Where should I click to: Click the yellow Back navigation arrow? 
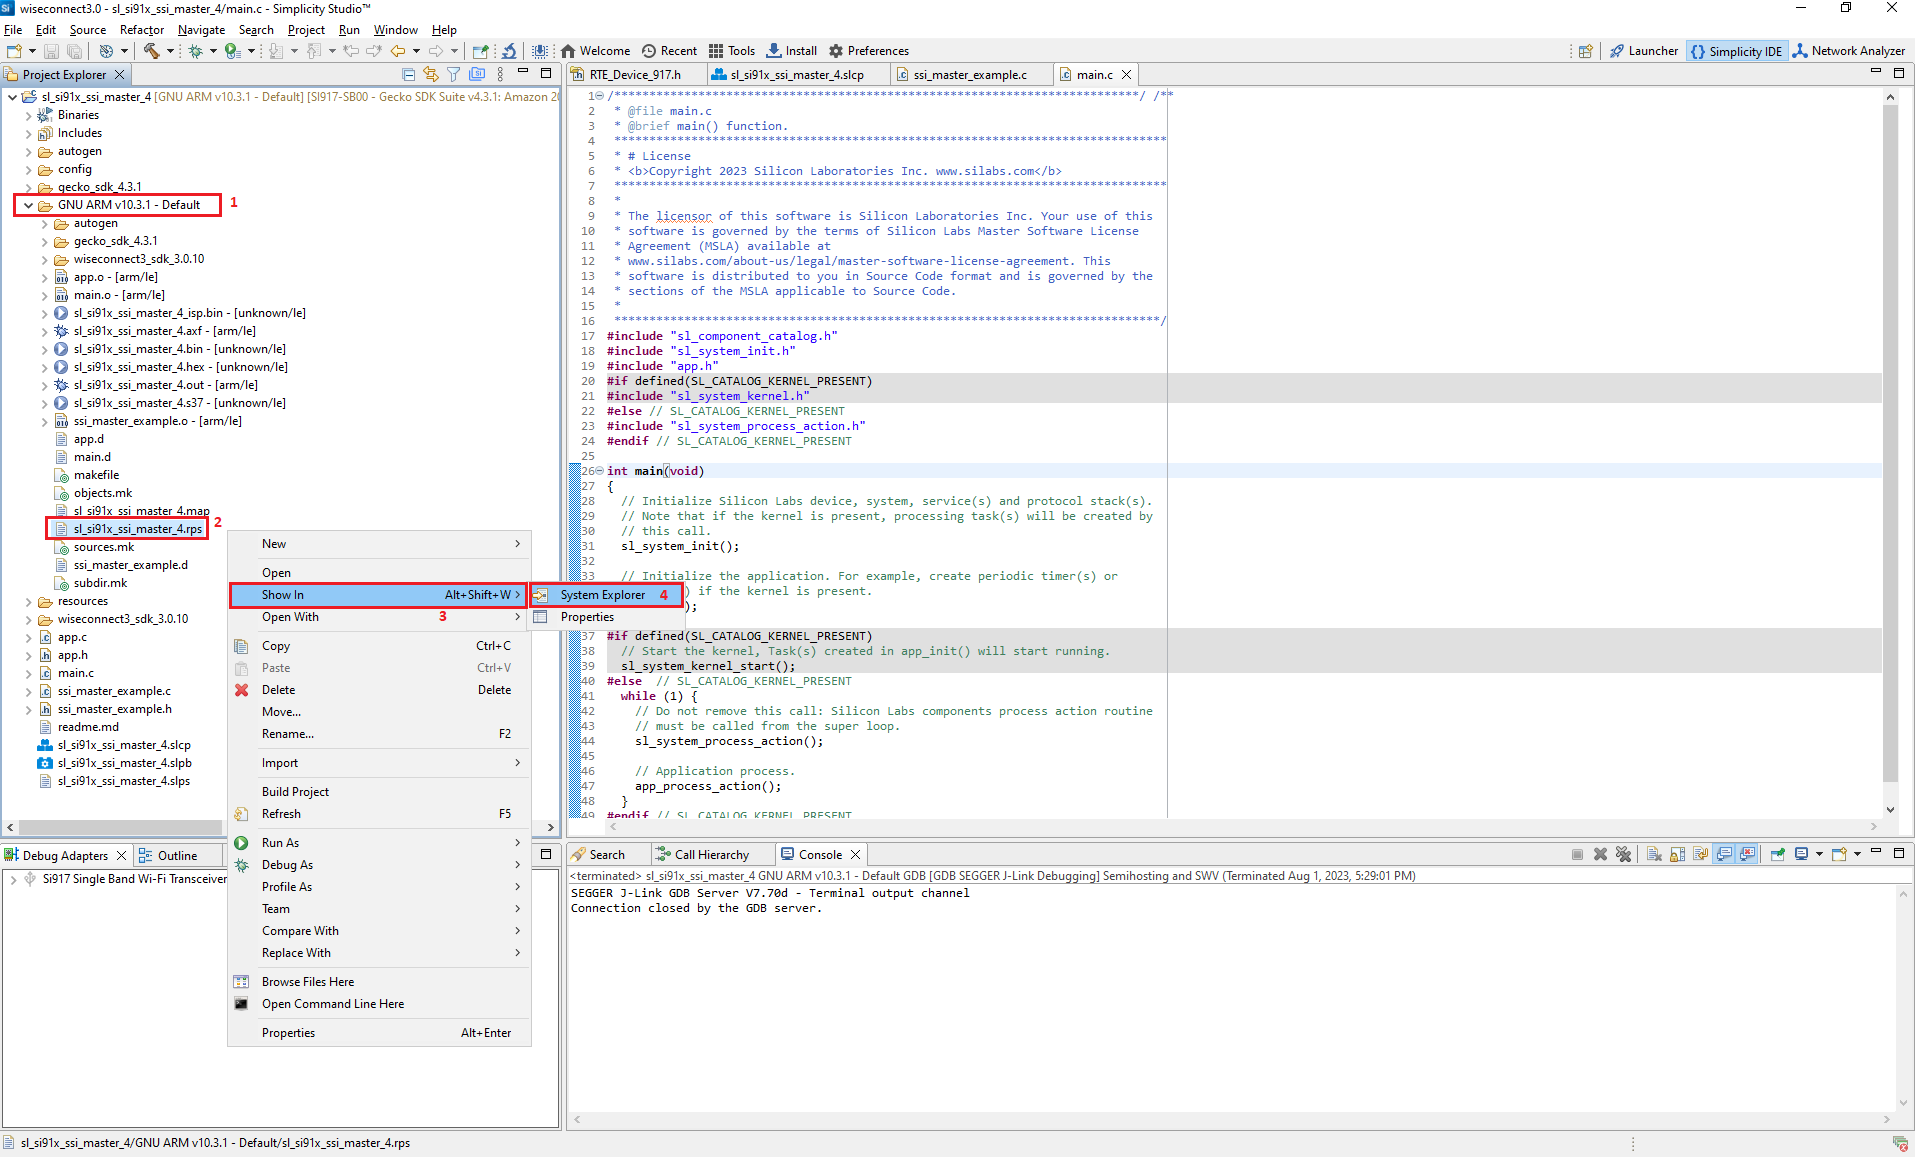click(x=398, y=51)
